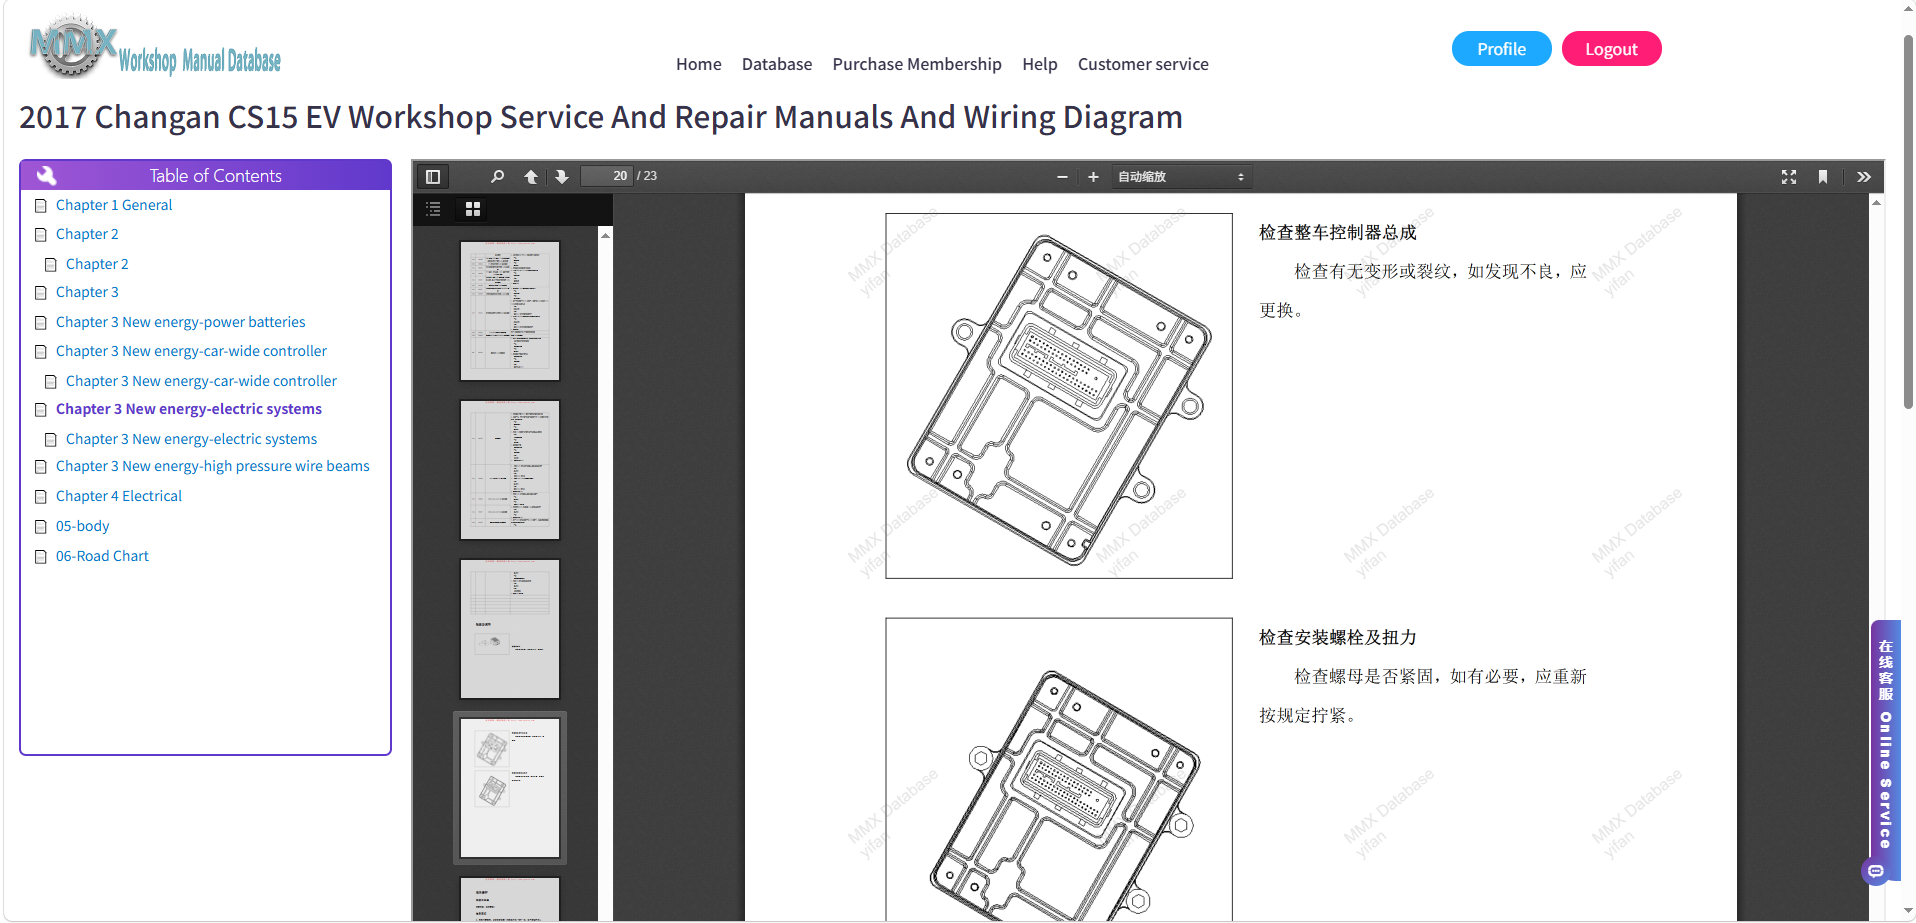Open indented New energy-electric systems sub-entry
This screenshot has height=923, width=1916.
click(x=191, y=439)
